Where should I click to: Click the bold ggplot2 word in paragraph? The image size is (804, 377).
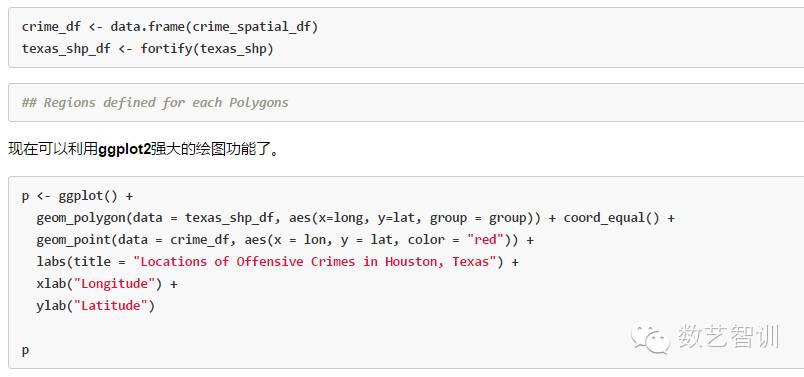[x=124, y=150]
